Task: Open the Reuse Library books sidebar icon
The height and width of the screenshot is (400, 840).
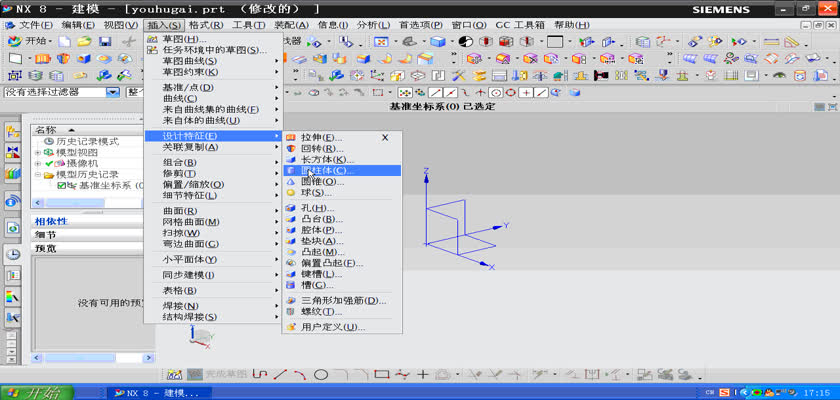Action: tap(13, 172)
